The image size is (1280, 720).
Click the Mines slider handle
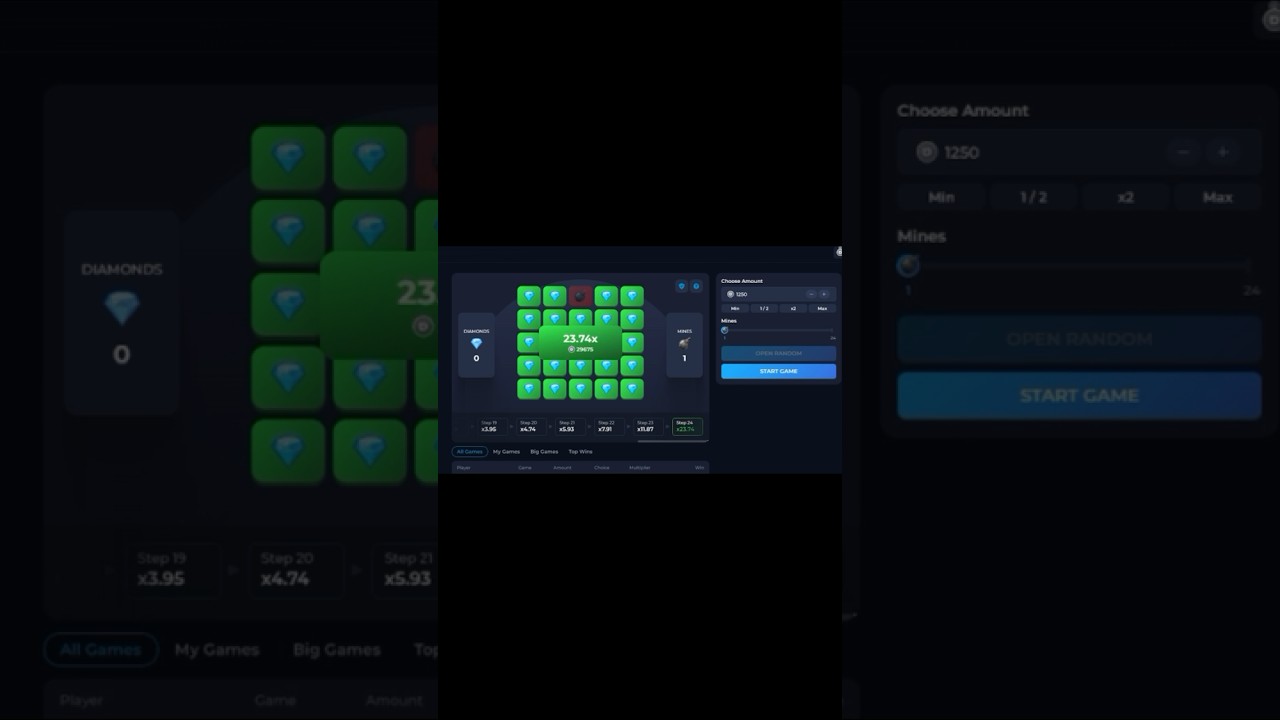[724, 330]
